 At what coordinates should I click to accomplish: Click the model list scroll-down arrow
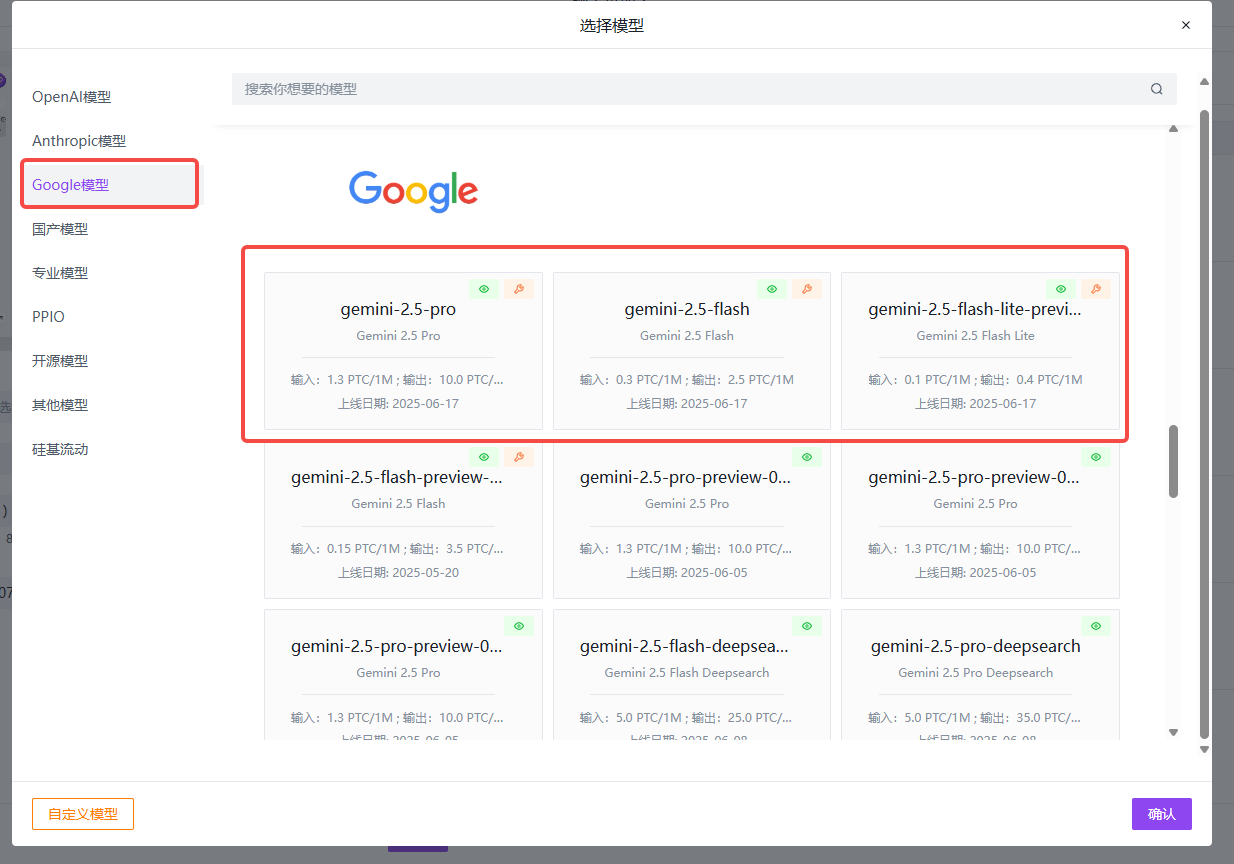pos(1174,733)
